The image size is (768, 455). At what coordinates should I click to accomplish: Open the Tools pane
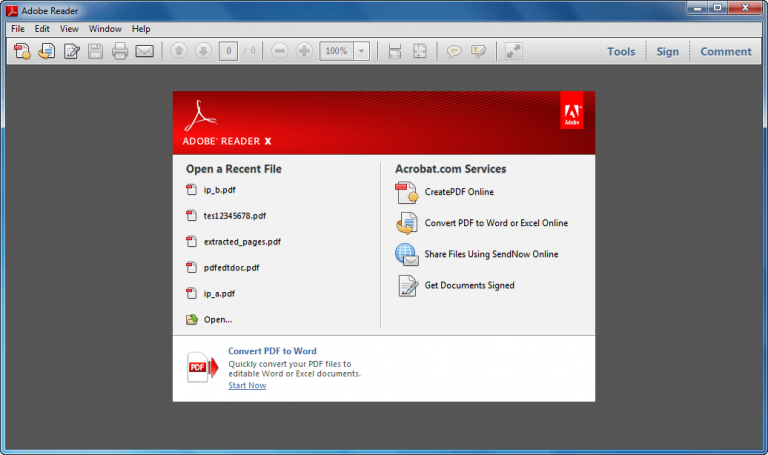coord(621,51)
